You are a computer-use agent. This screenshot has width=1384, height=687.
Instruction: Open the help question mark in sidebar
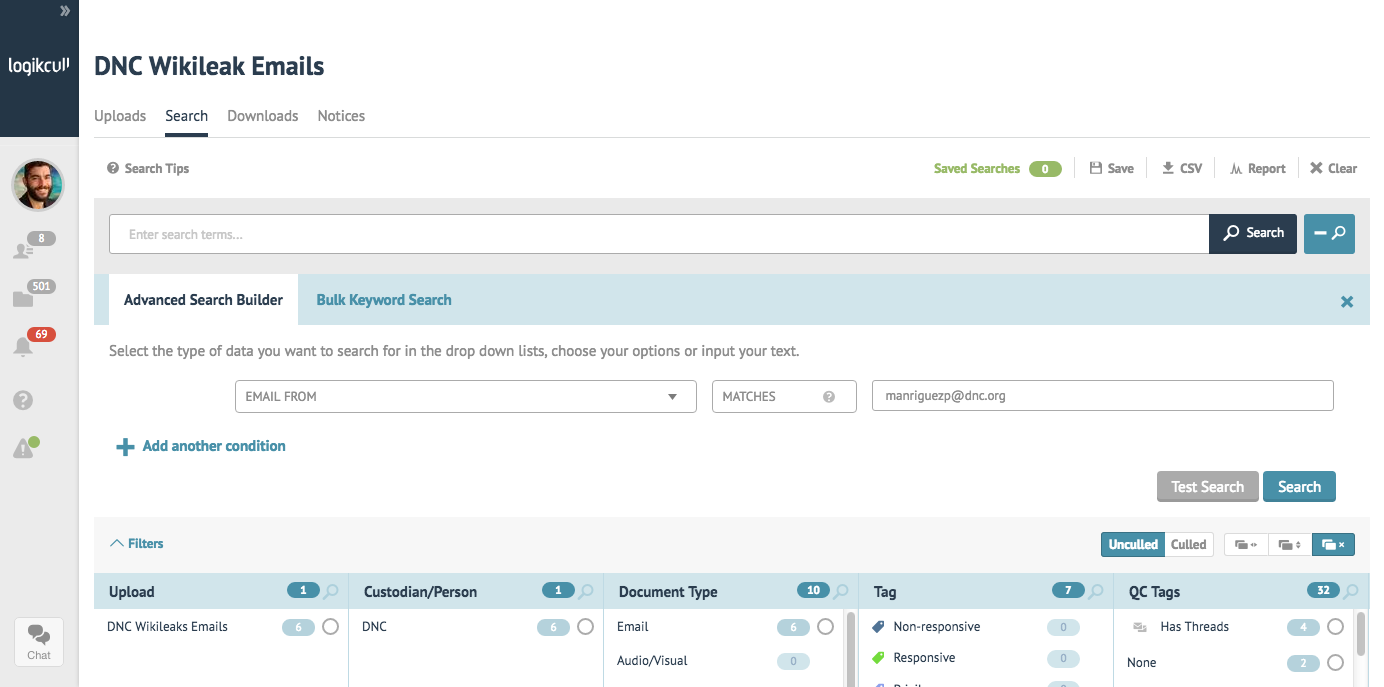(23, 400)
